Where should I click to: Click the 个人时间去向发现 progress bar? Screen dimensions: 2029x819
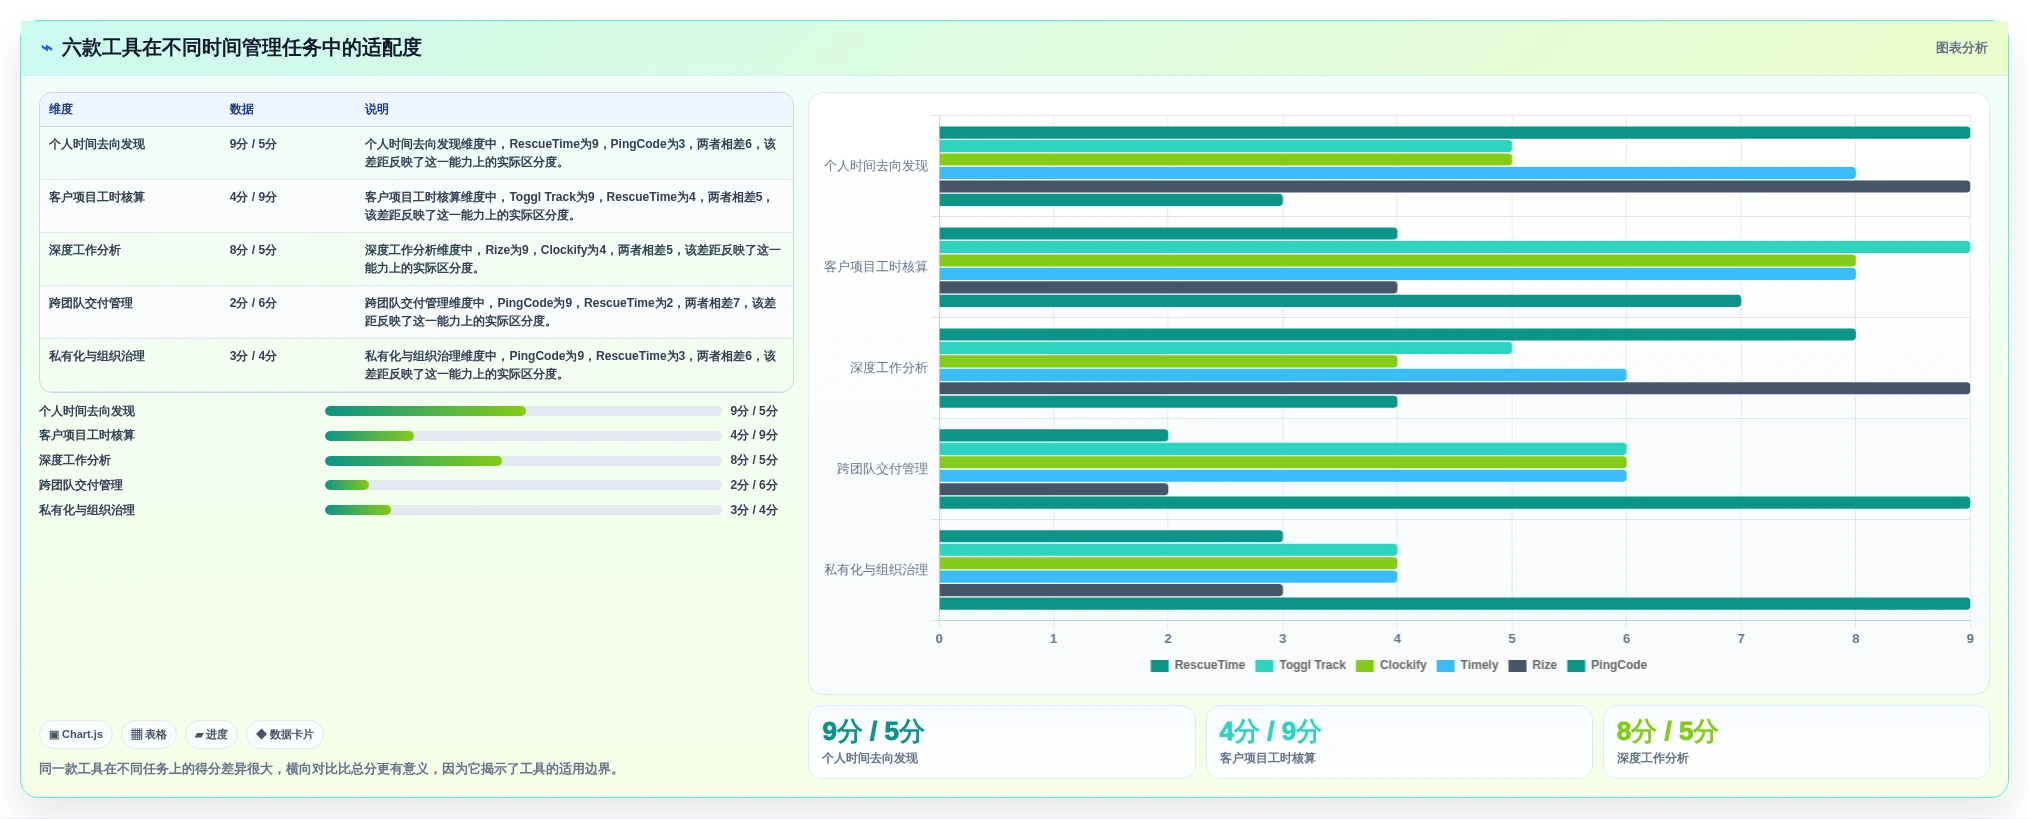pos(523,411)
